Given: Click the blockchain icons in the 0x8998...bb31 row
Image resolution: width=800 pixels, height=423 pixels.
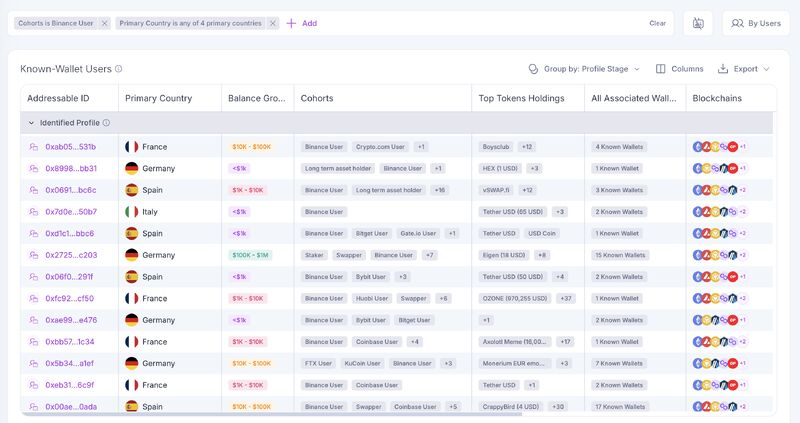Looking at the screenshot, I should coord(719,168).
